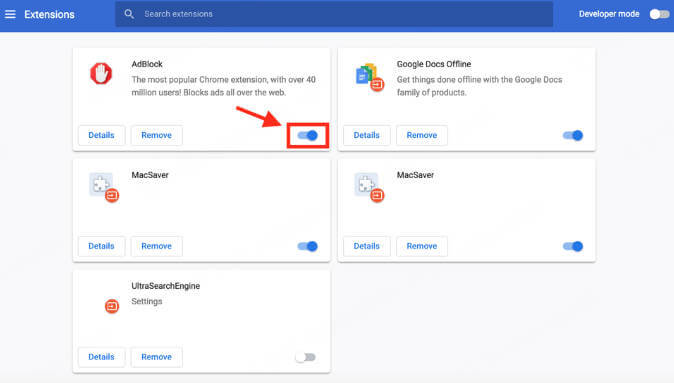Screen dimensions: 674x383
Task: Enable the UltraSearchEngine toggle
Action: (306, 357)
